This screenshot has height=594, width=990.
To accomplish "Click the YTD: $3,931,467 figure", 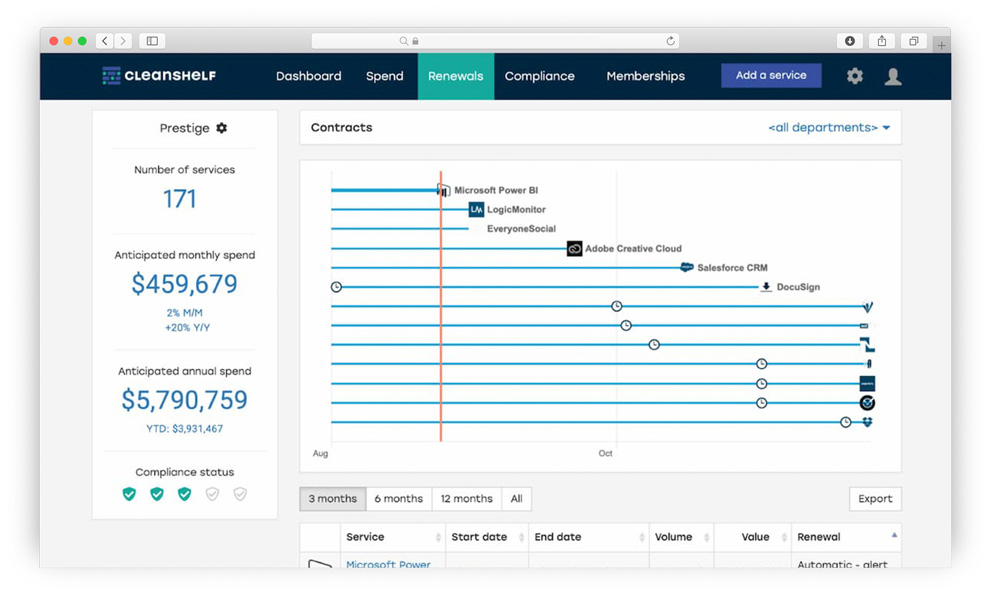I will pos(184,429).
